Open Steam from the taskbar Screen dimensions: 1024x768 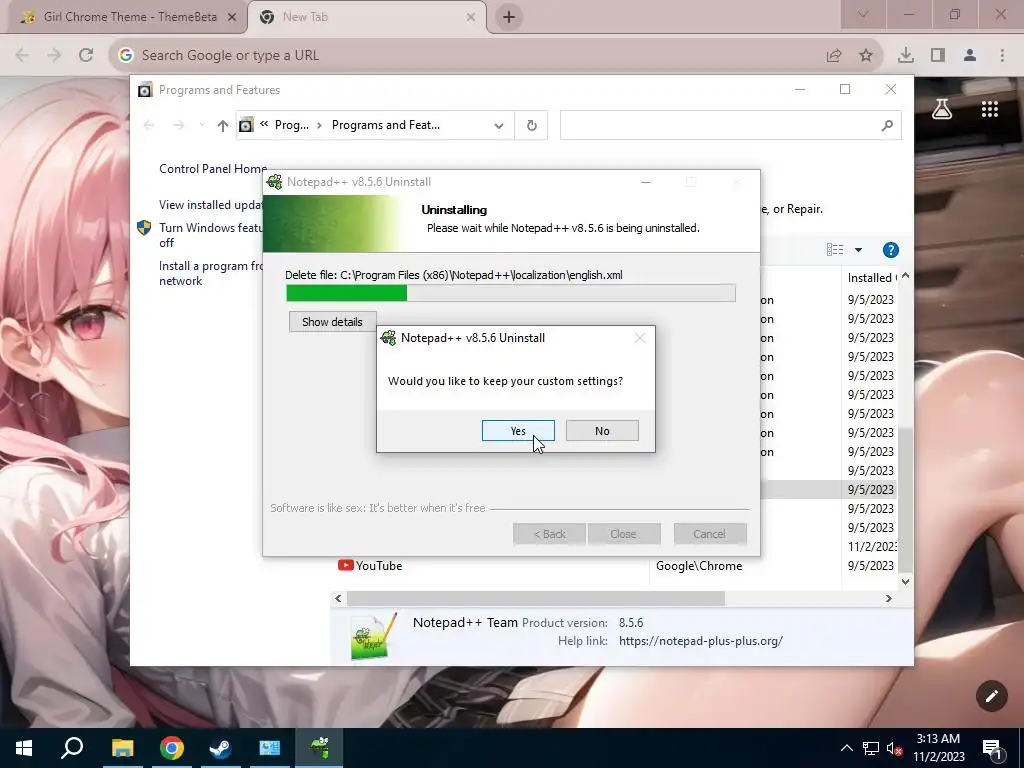tap(221, 748)
